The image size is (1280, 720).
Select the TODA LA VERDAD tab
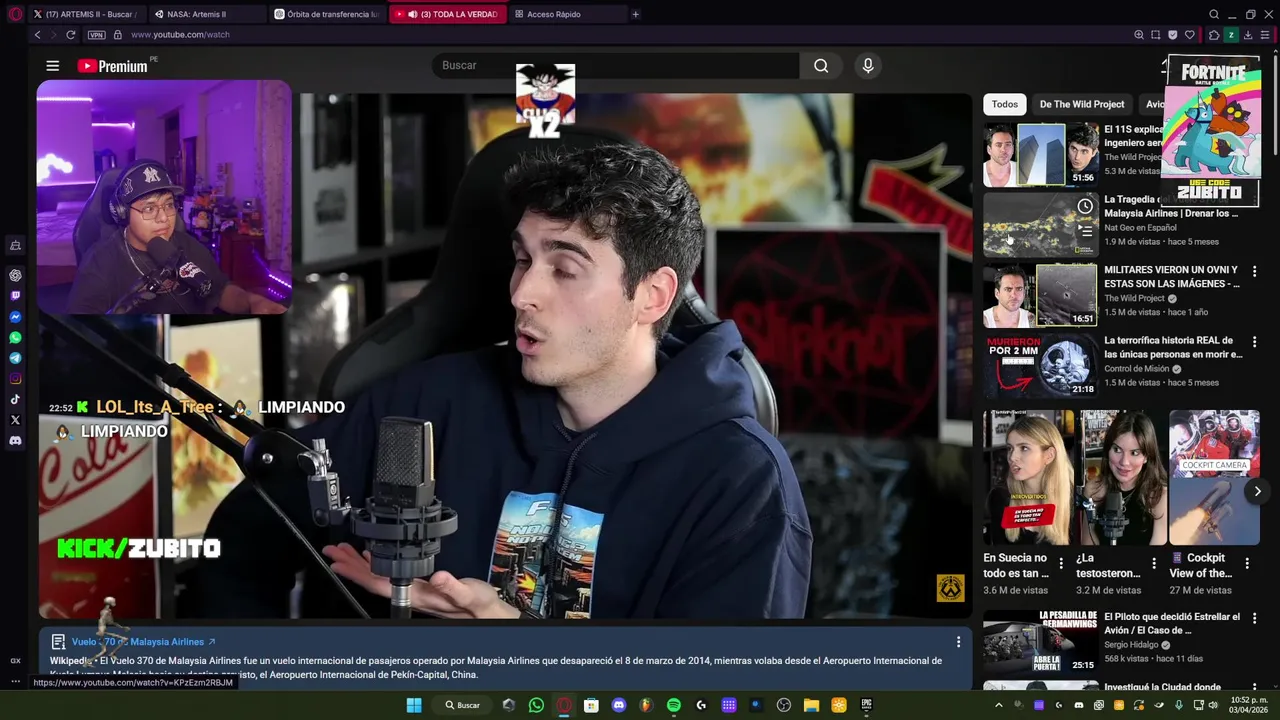click(447, 14)
